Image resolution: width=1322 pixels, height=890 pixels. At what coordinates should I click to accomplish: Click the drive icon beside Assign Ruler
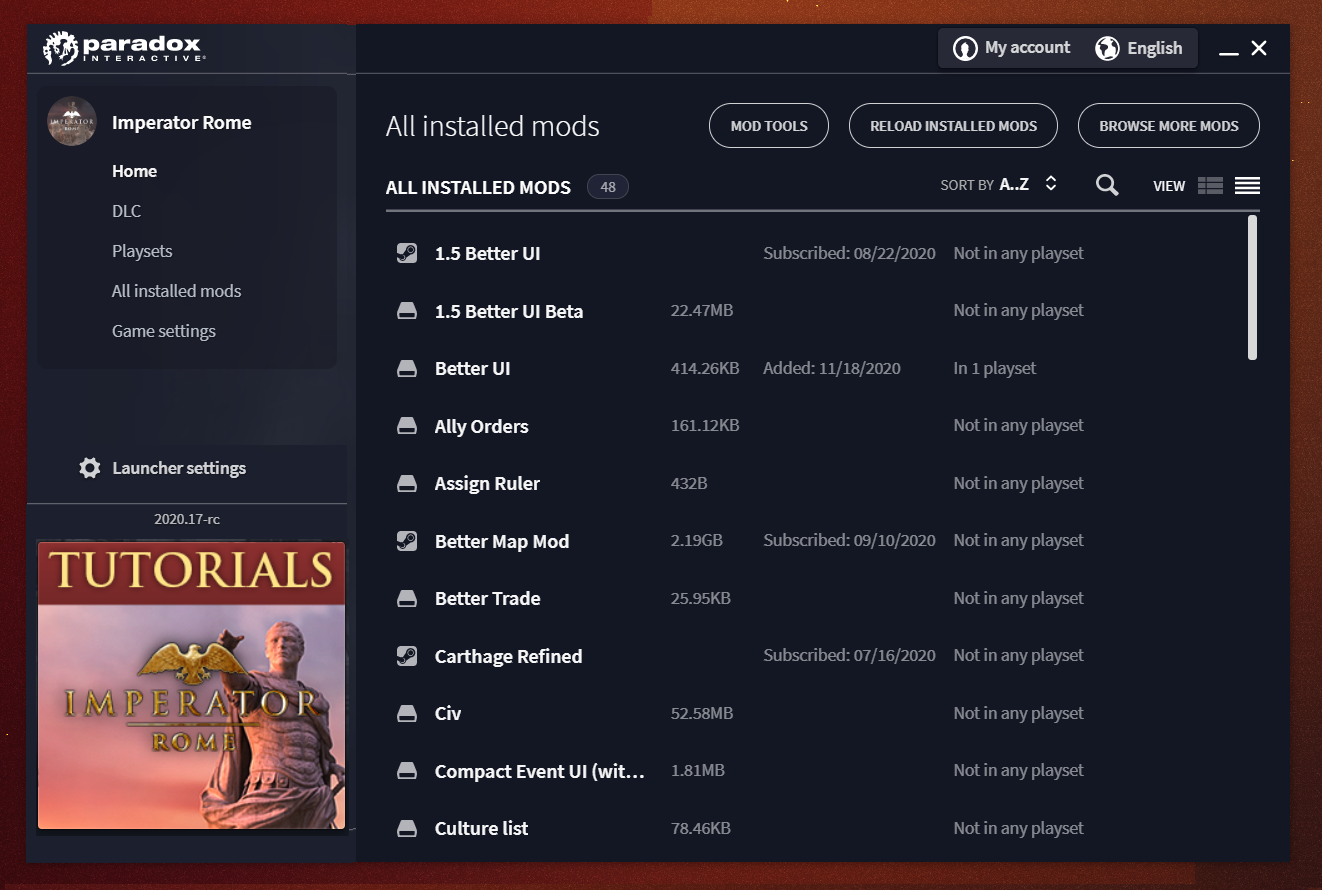(x=406, y=483)
